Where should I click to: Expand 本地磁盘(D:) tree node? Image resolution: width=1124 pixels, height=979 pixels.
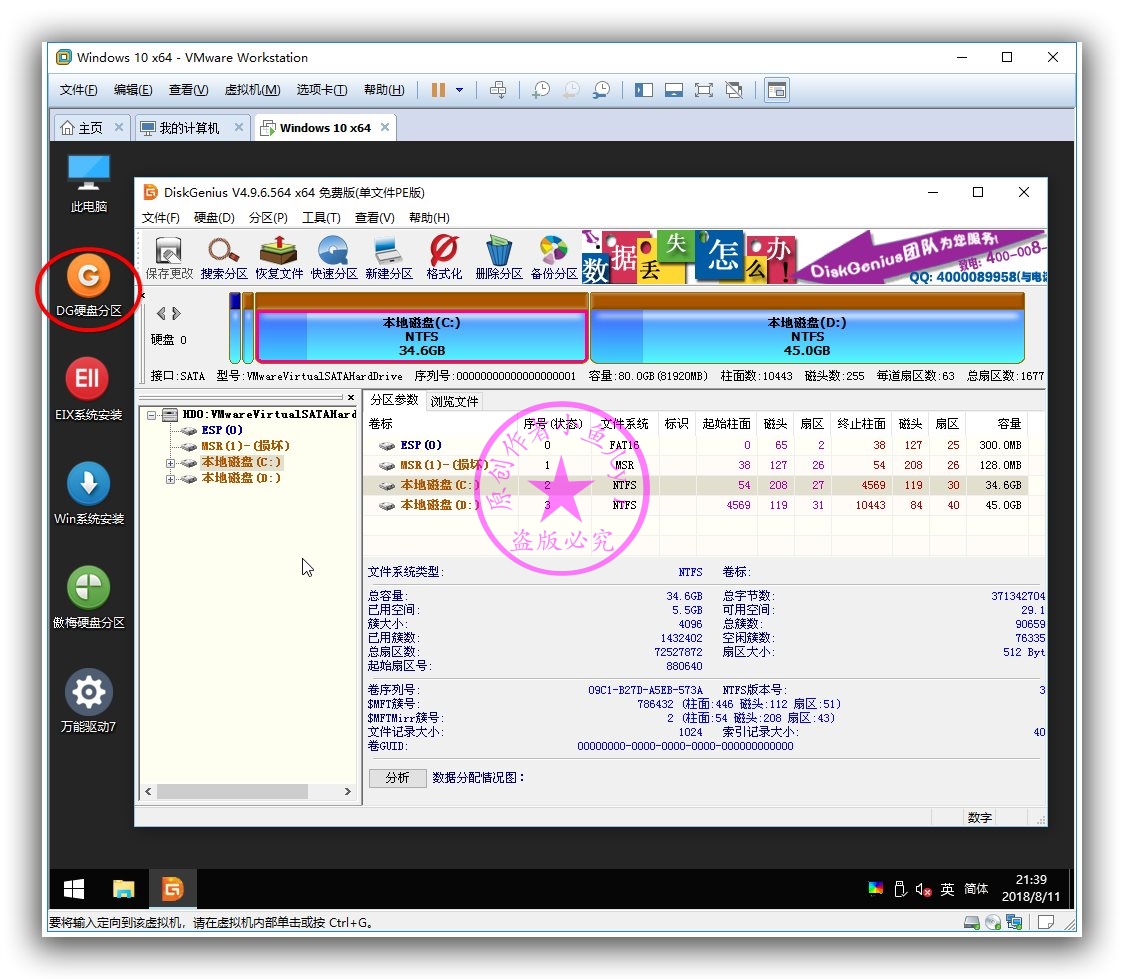(170, 479)
